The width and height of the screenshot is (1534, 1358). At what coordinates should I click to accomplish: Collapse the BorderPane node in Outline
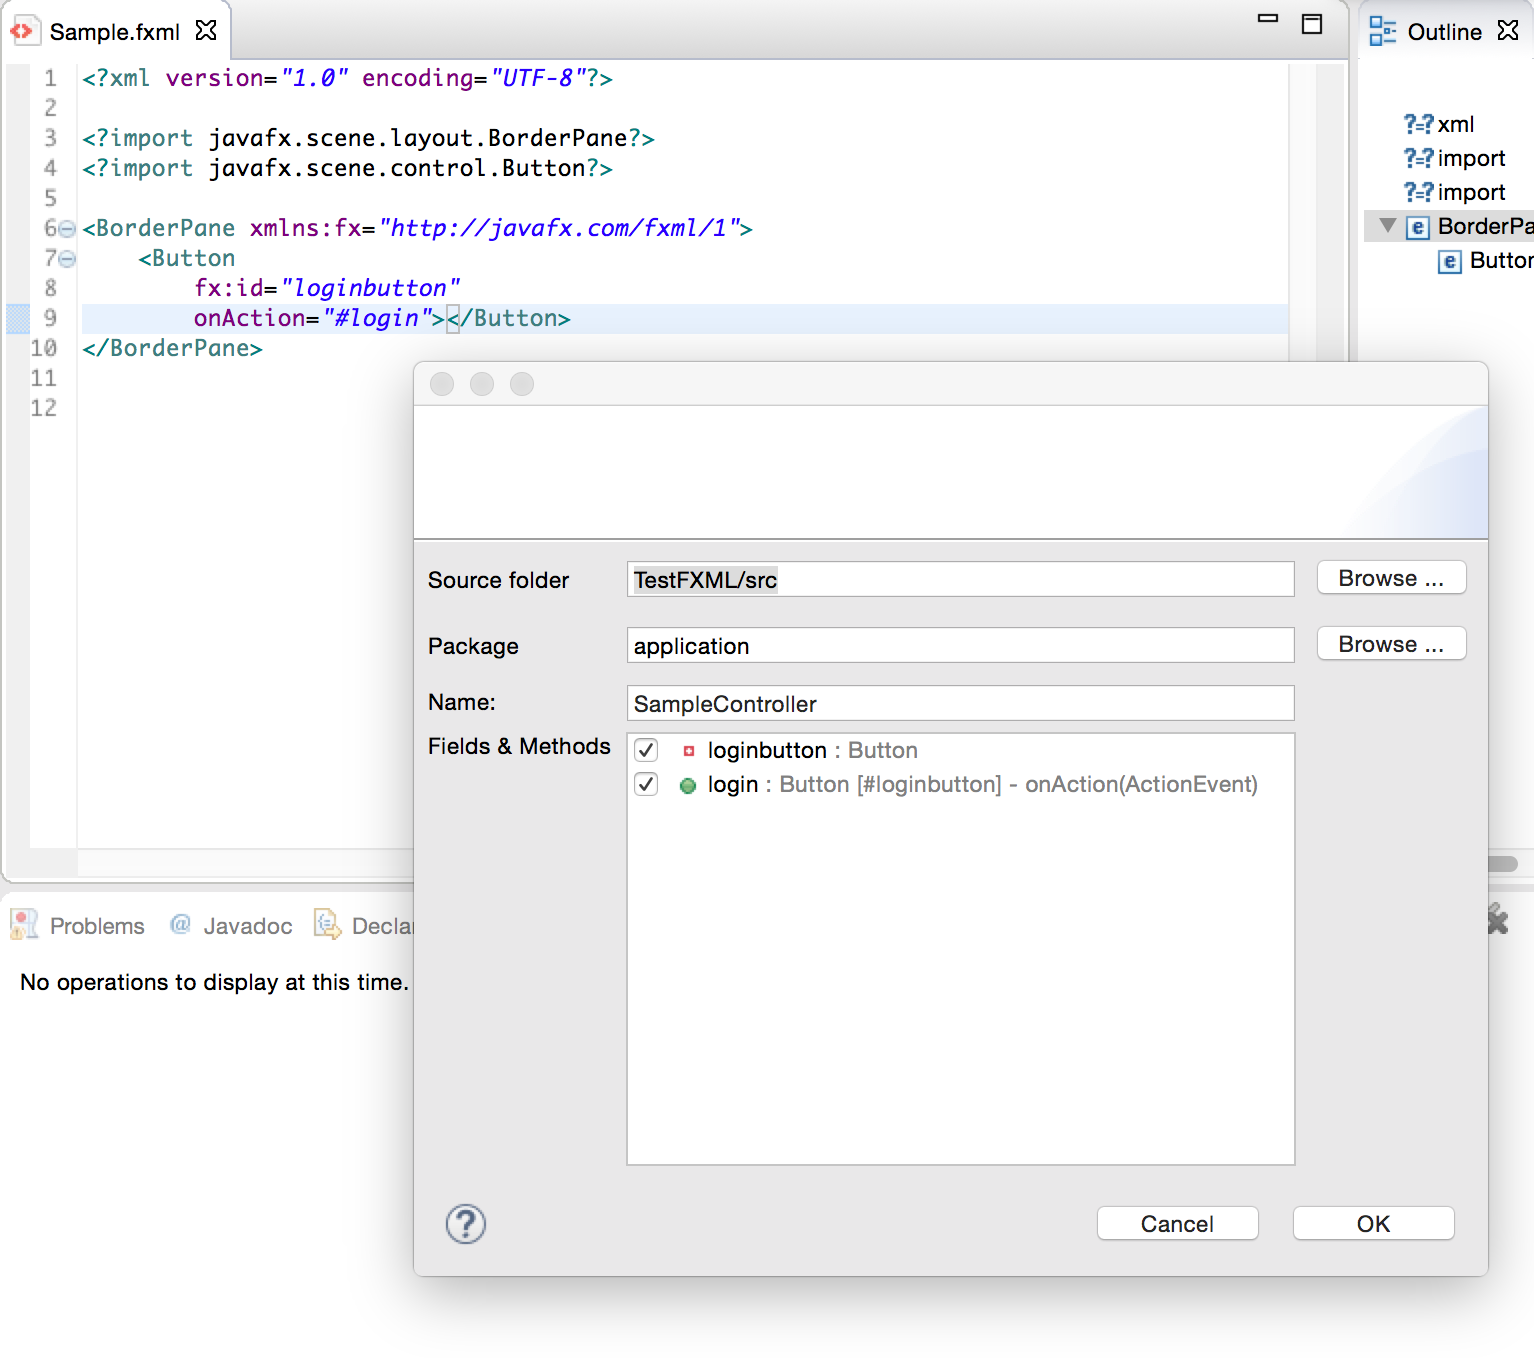(x=1387, y=226)
